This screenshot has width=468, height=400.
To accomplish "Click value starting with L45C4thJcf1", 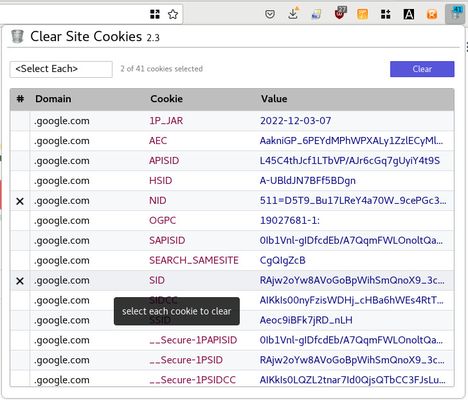I will click(x=350, y=161).
